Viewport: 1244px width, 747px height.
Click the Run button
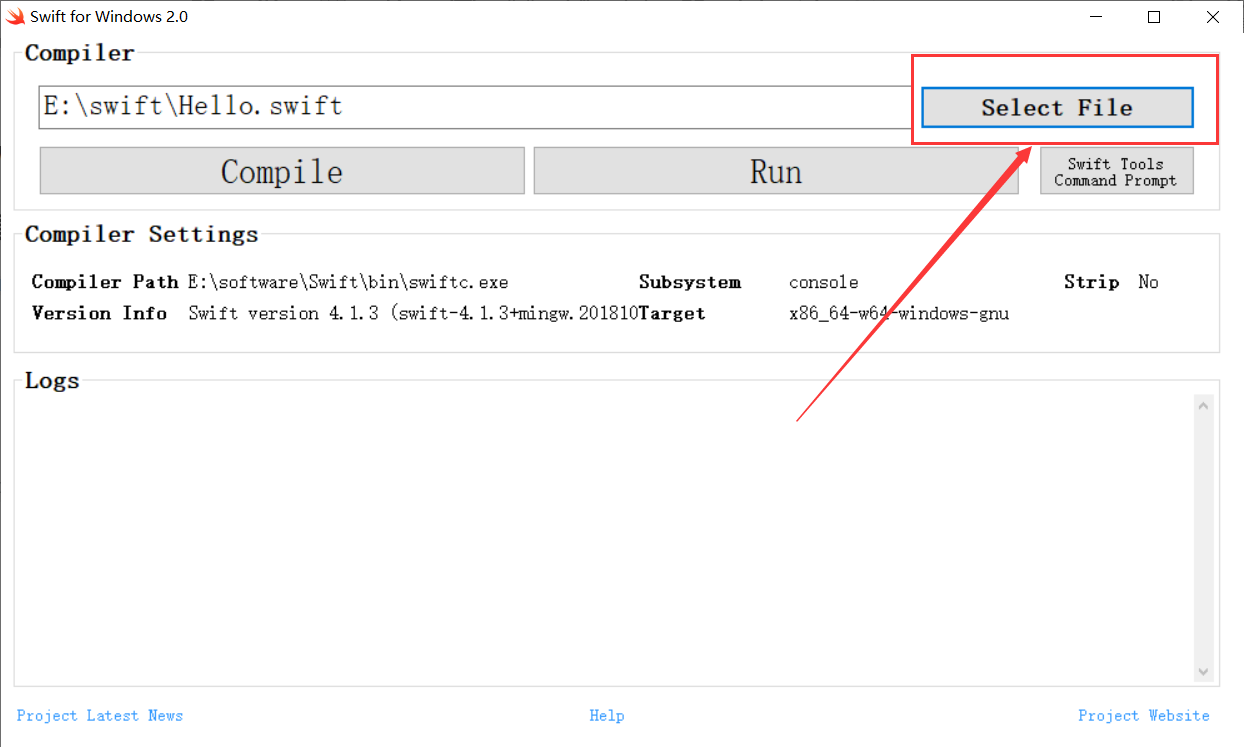[776, 170]
